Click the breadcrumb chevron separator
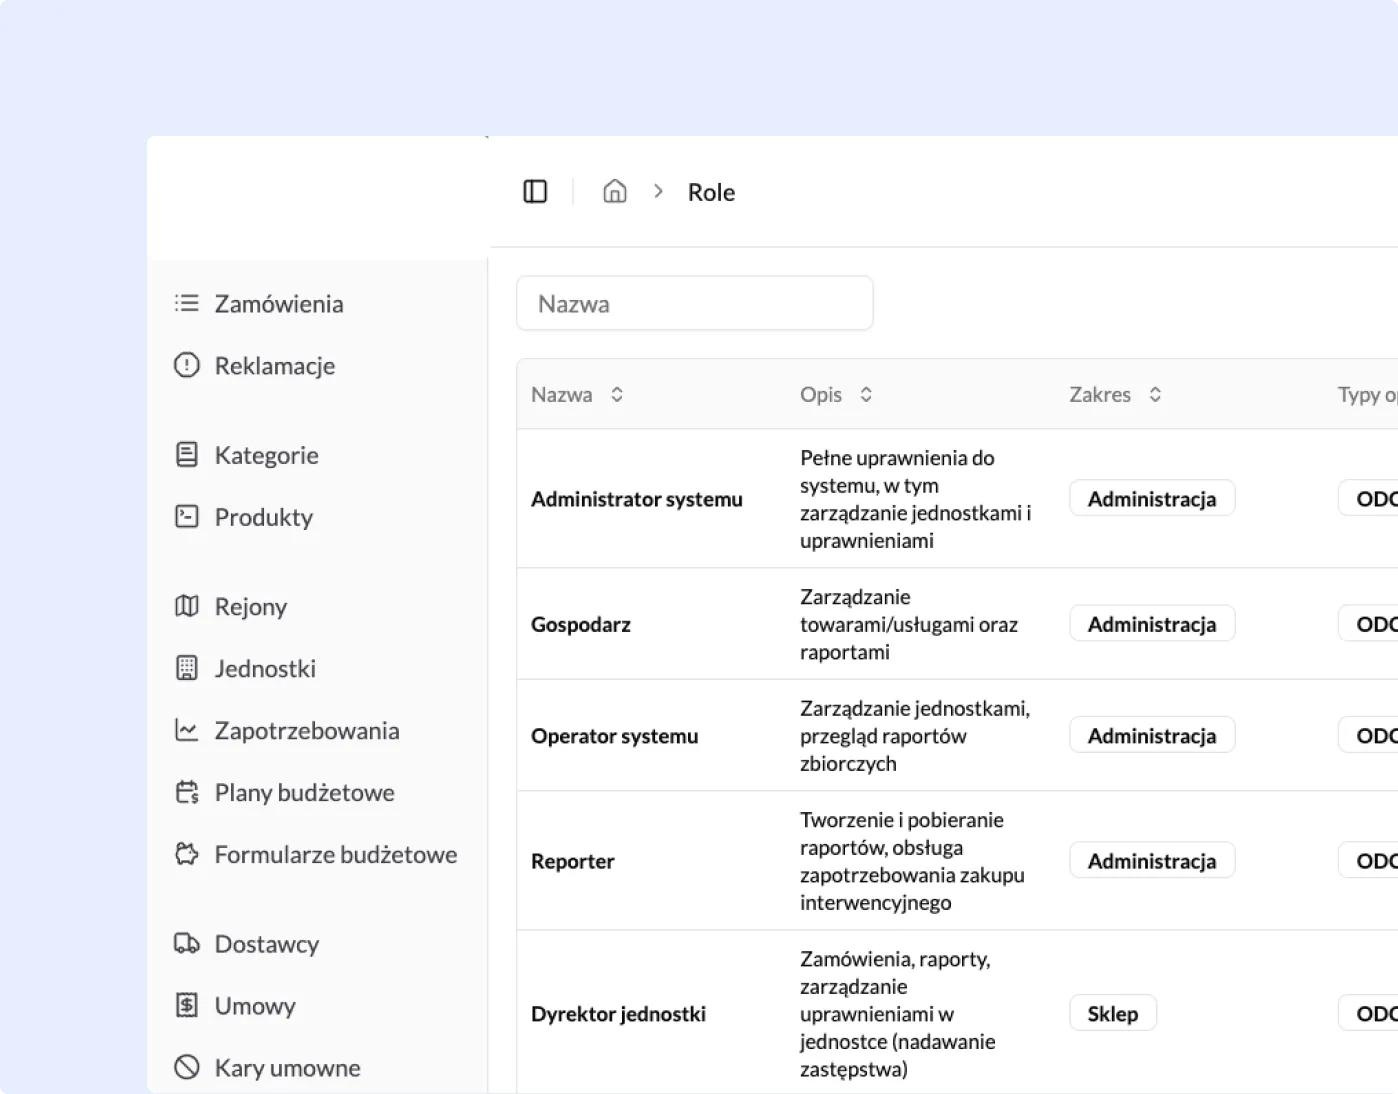The width and height of the screenshot is (1398, 1094). tap(658, 191)
